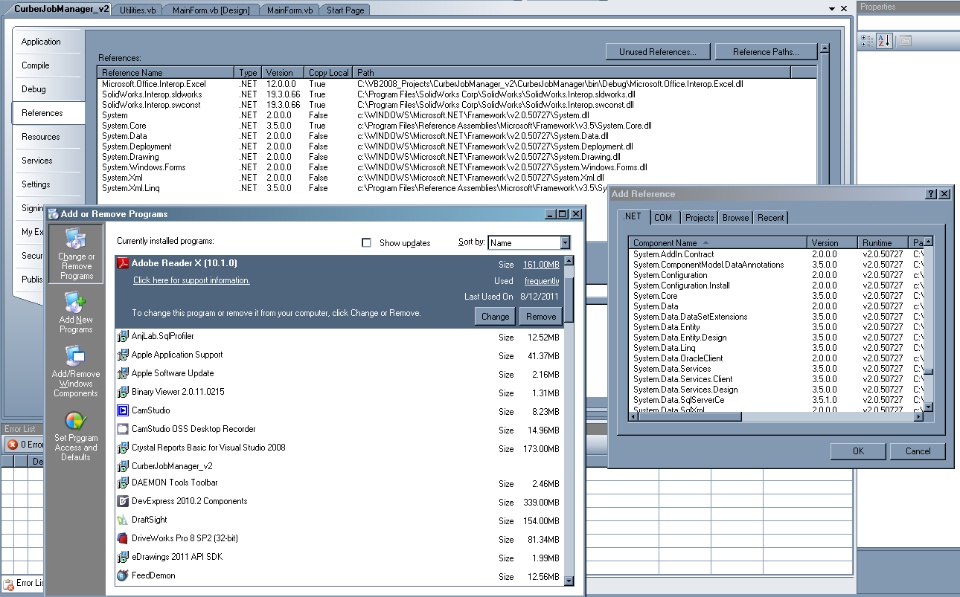Click the Crystal Reports Basic icon
960x597 pixels.
click(122, 448)
